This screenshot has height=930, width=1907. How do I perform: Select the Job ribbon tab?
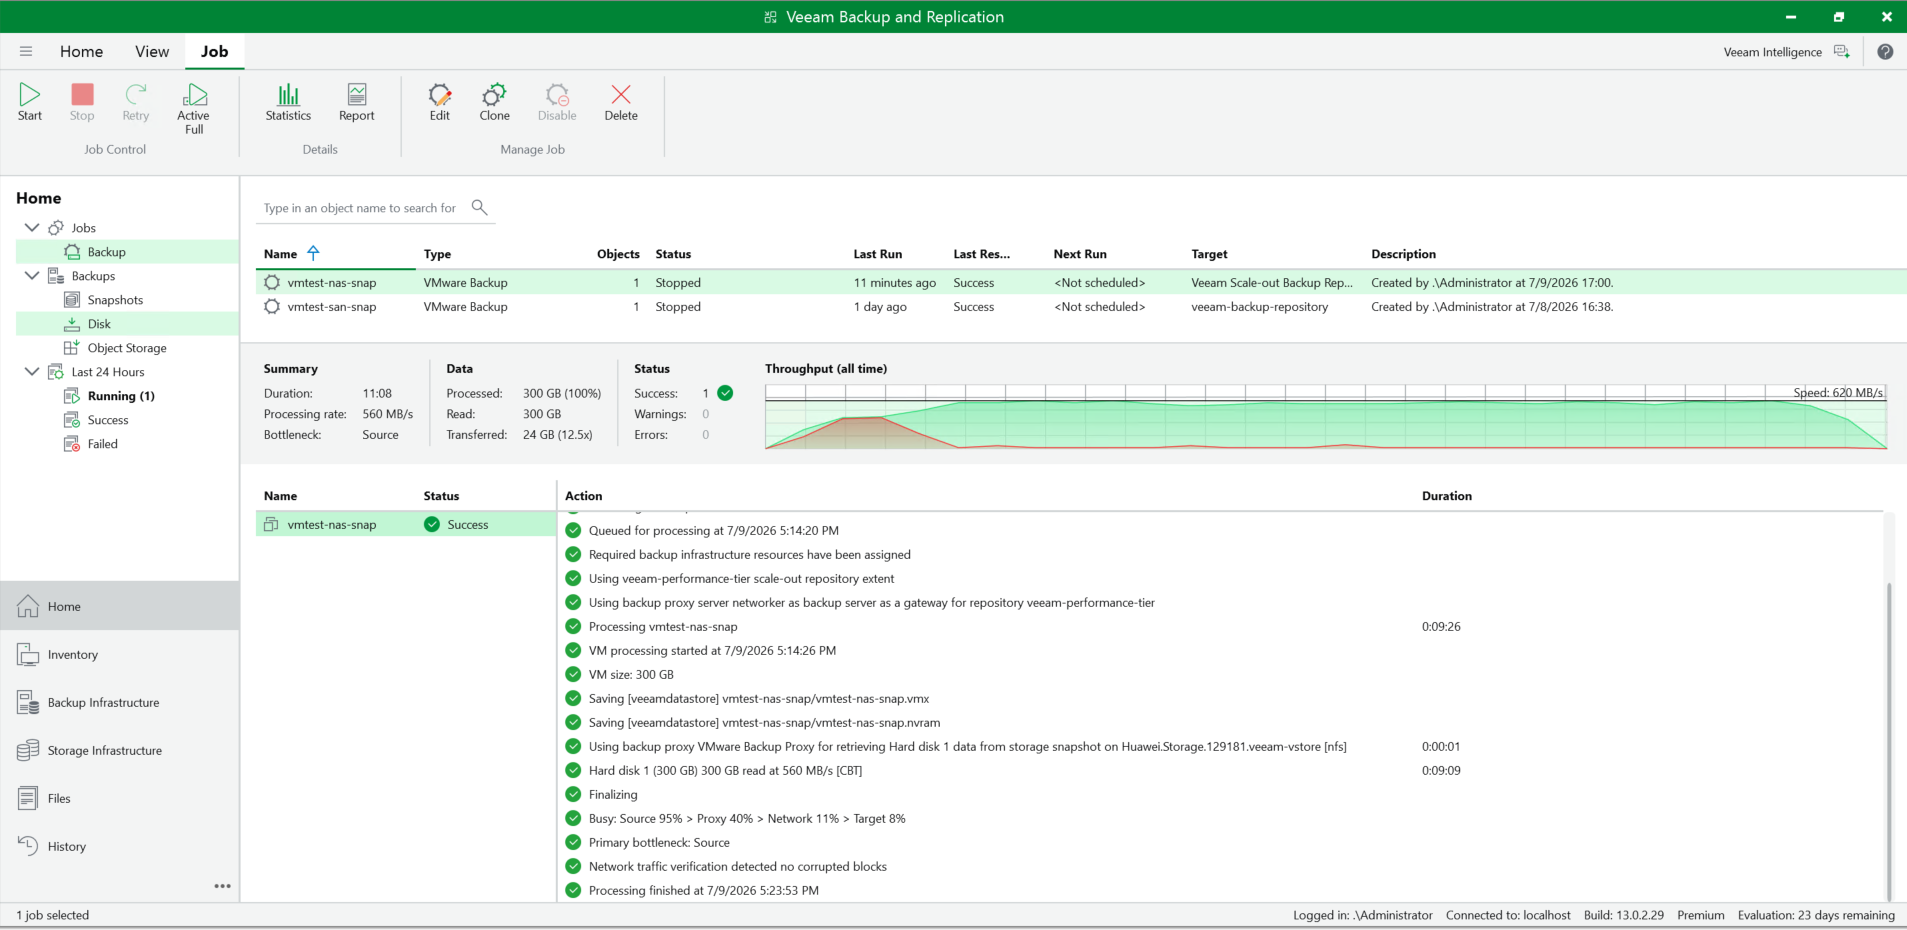pos(214,52)
